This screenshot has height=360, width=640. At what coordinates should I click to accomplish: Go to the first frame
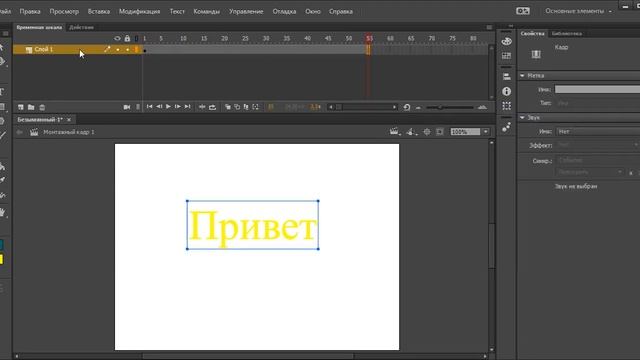[x=149, y=107]
